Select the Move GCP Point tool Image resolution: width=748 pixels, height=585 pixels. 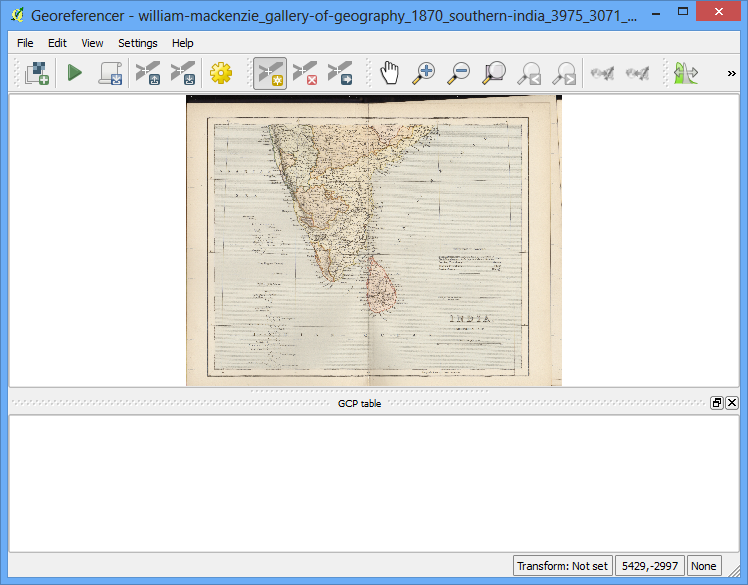[340, 73]
